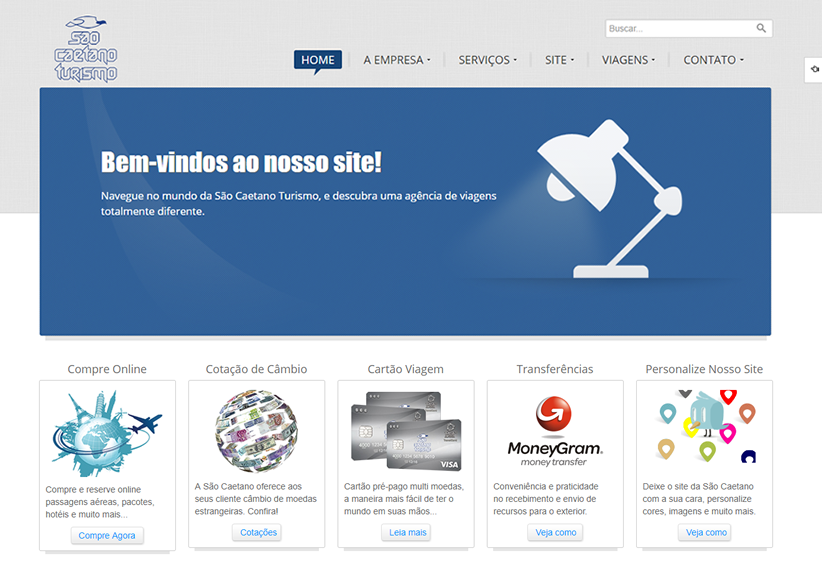Focus the Buscar search field
Image resolution: width=822 pixels, height=571 pixels.
pos(678,29)
